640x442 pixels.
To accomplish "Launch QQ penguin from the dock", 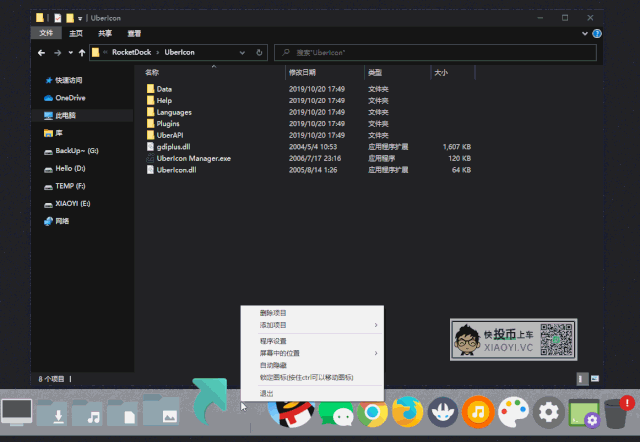I will [291, 414].
